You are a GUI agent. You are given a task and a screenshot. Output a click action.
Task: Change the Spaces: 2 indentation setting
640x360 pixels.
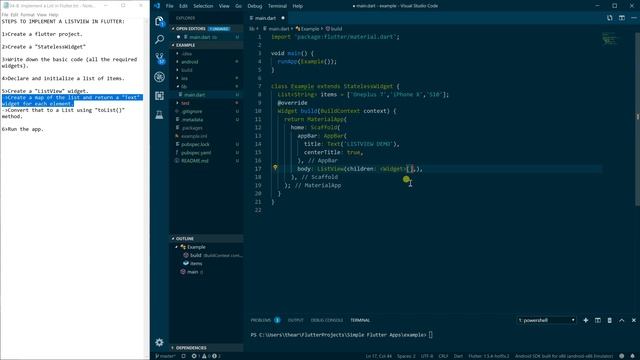click(406, 356)
